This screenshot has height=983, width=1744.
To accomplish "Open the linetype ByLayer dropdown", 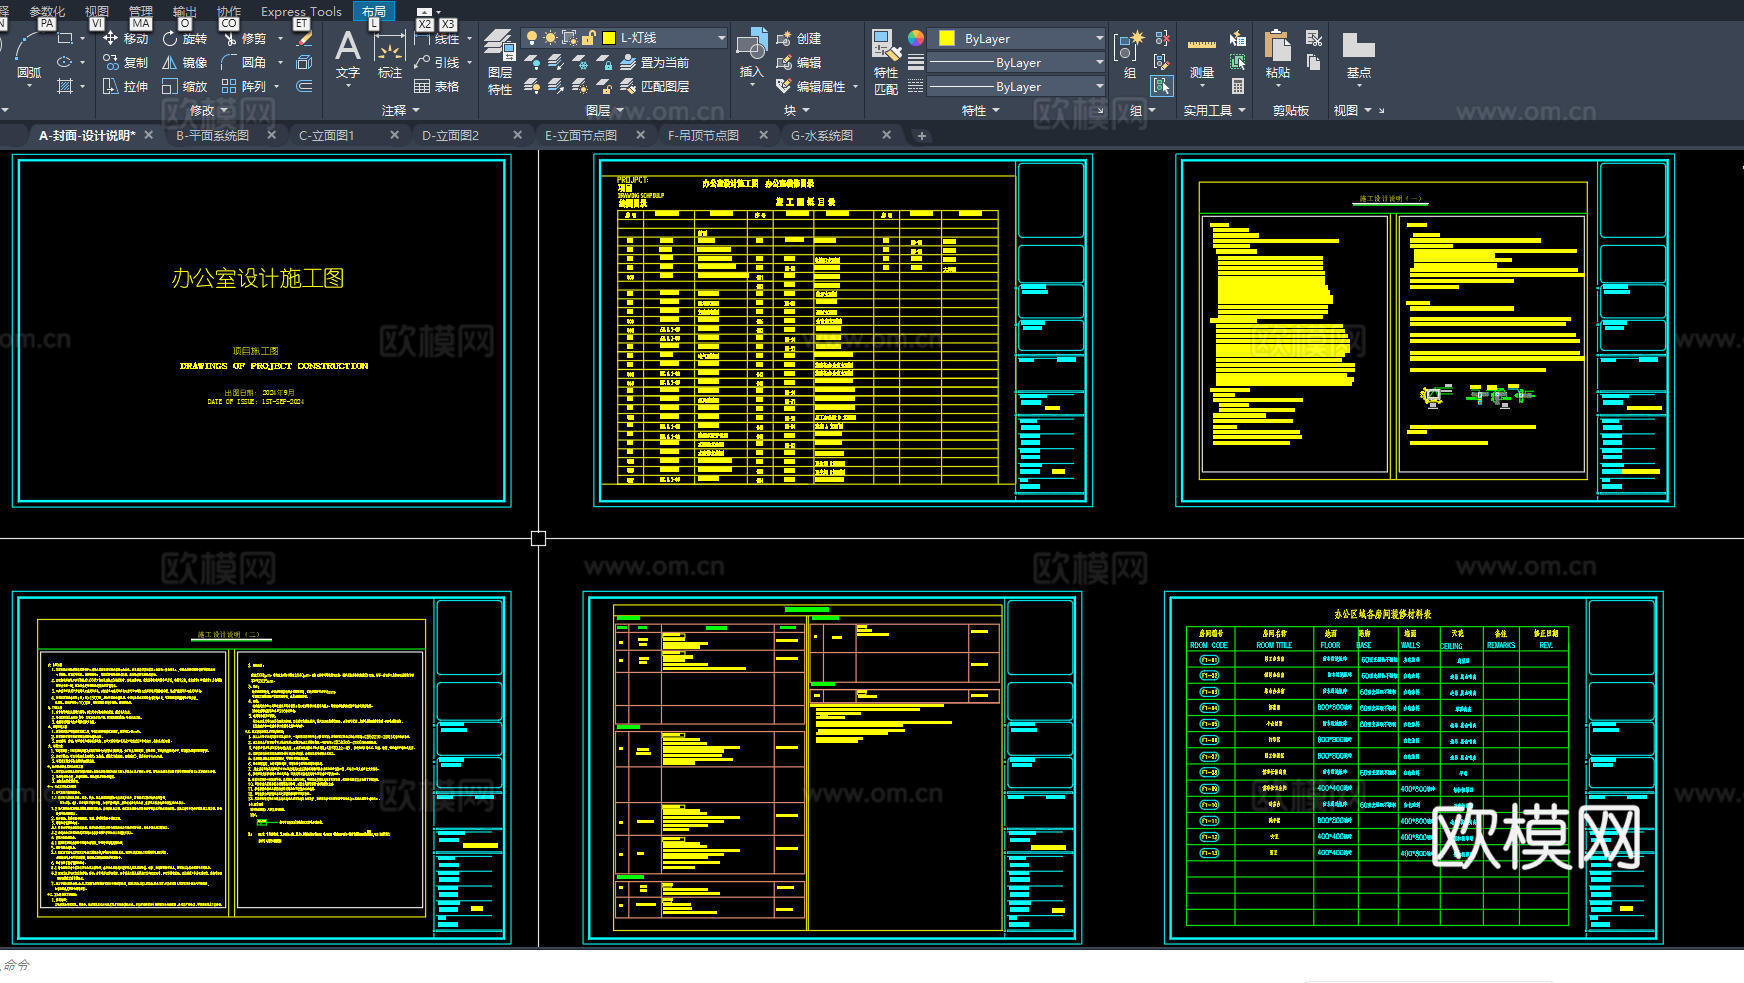I will pyautogui.click(x=1017, y=87).
